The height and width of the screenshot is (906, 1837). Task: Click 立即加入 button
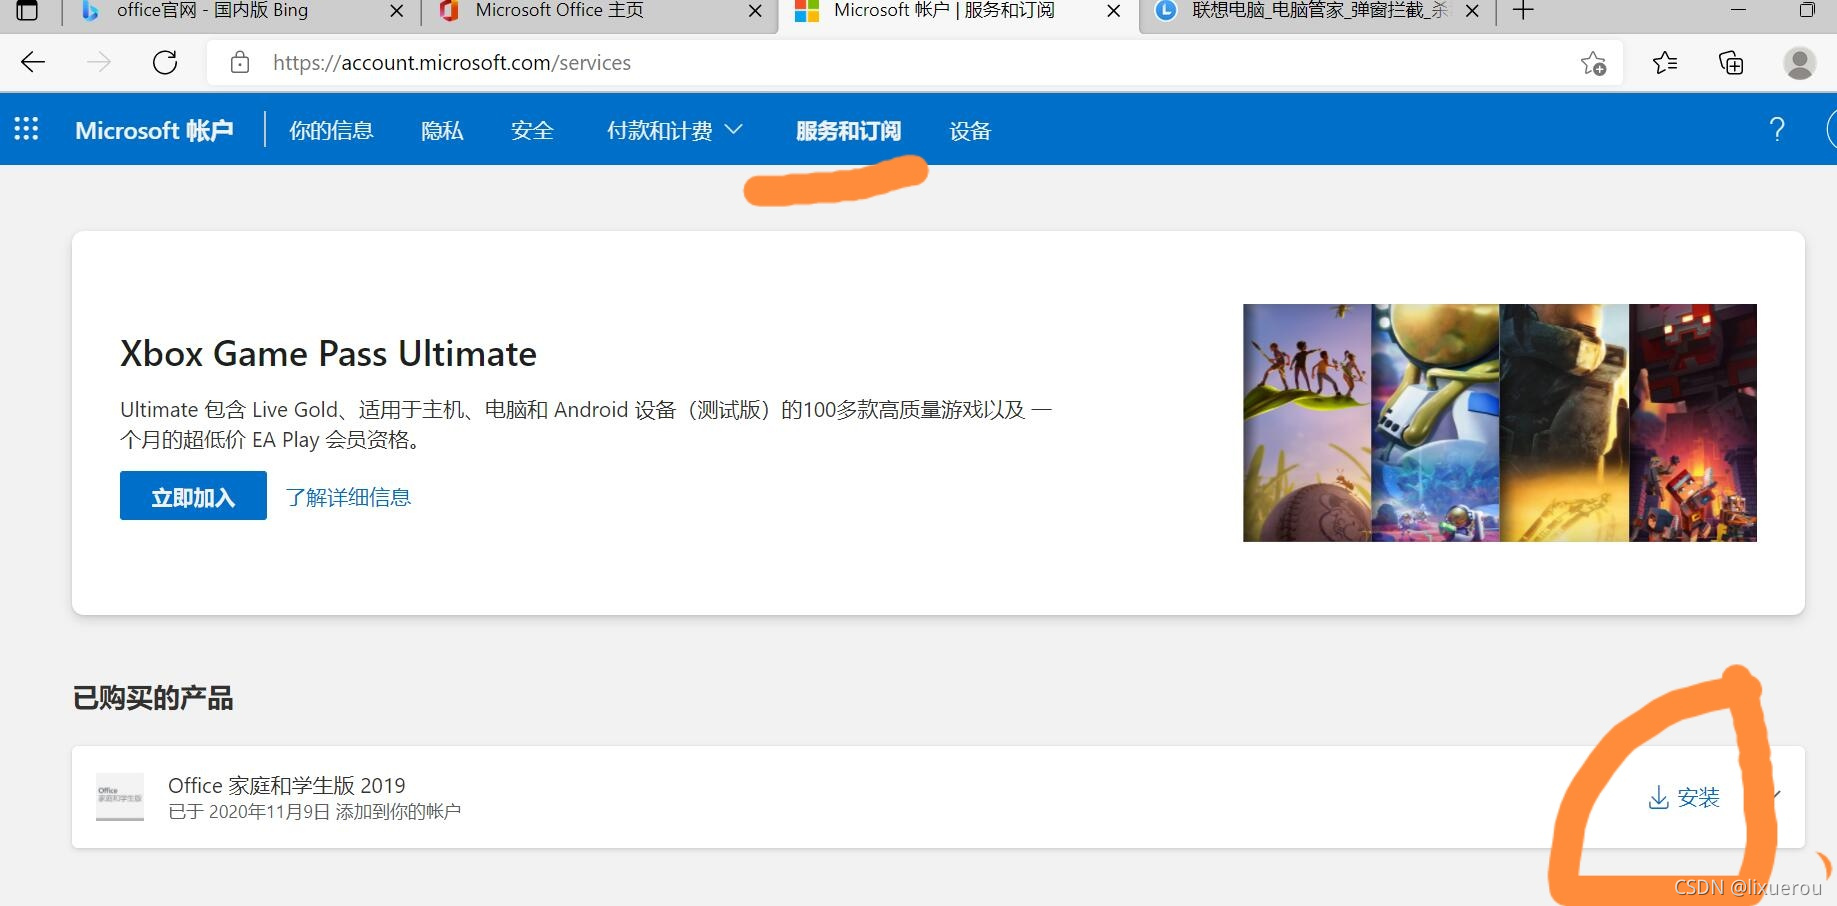click(x=193, y=496)
